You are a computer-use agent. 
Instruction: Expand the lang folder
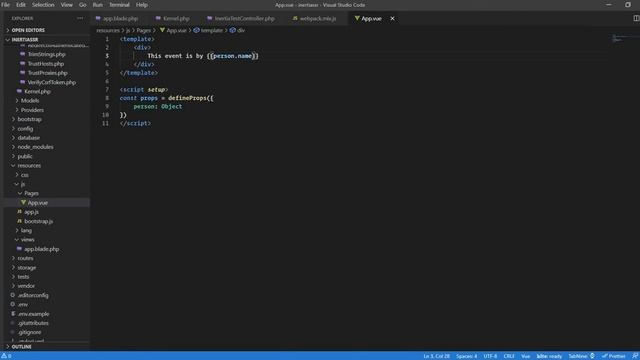(x=26, y=231)
